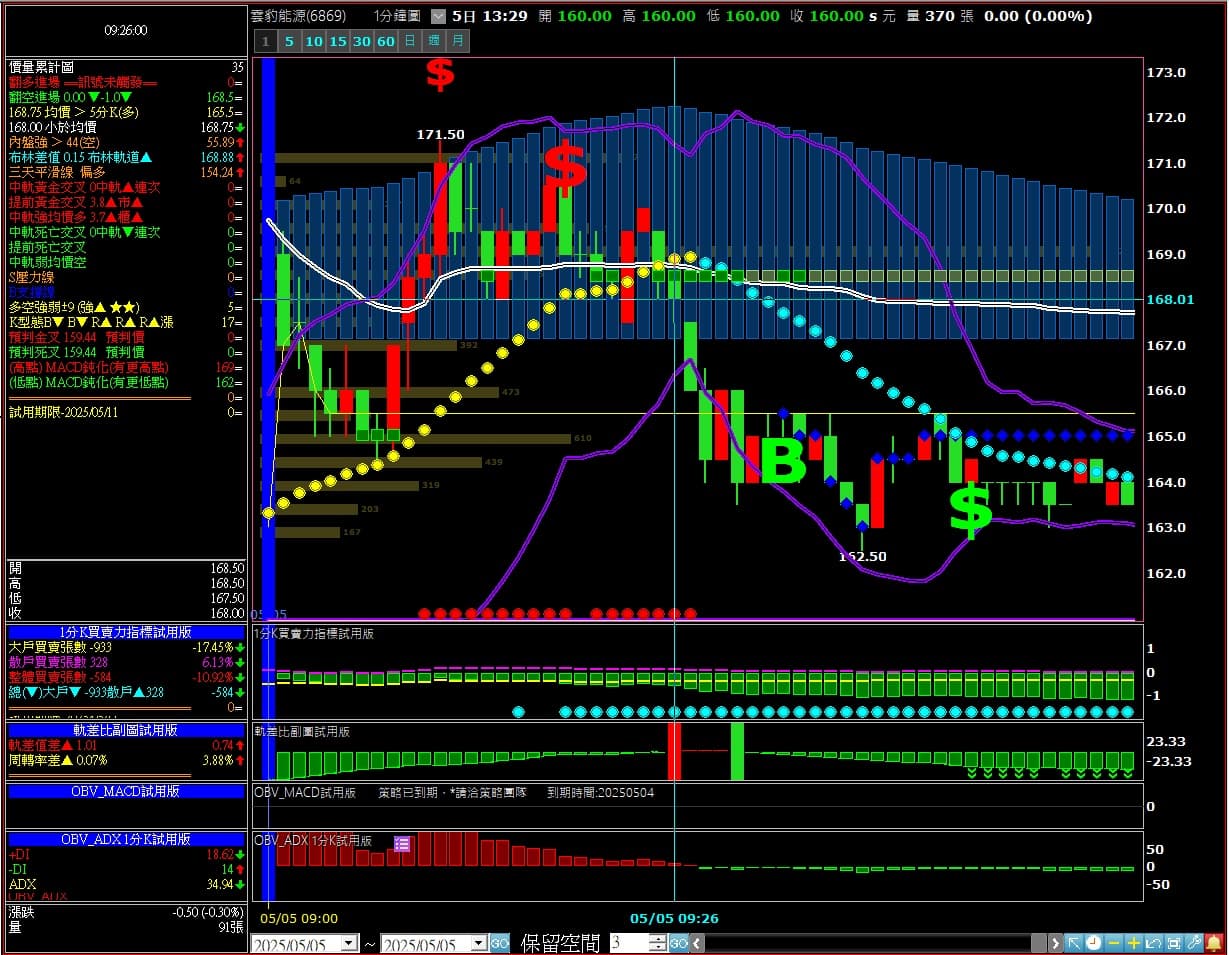1229x955 pixels.
Task: Zoom out chart with yellow minus icon
Action: 1114,943
